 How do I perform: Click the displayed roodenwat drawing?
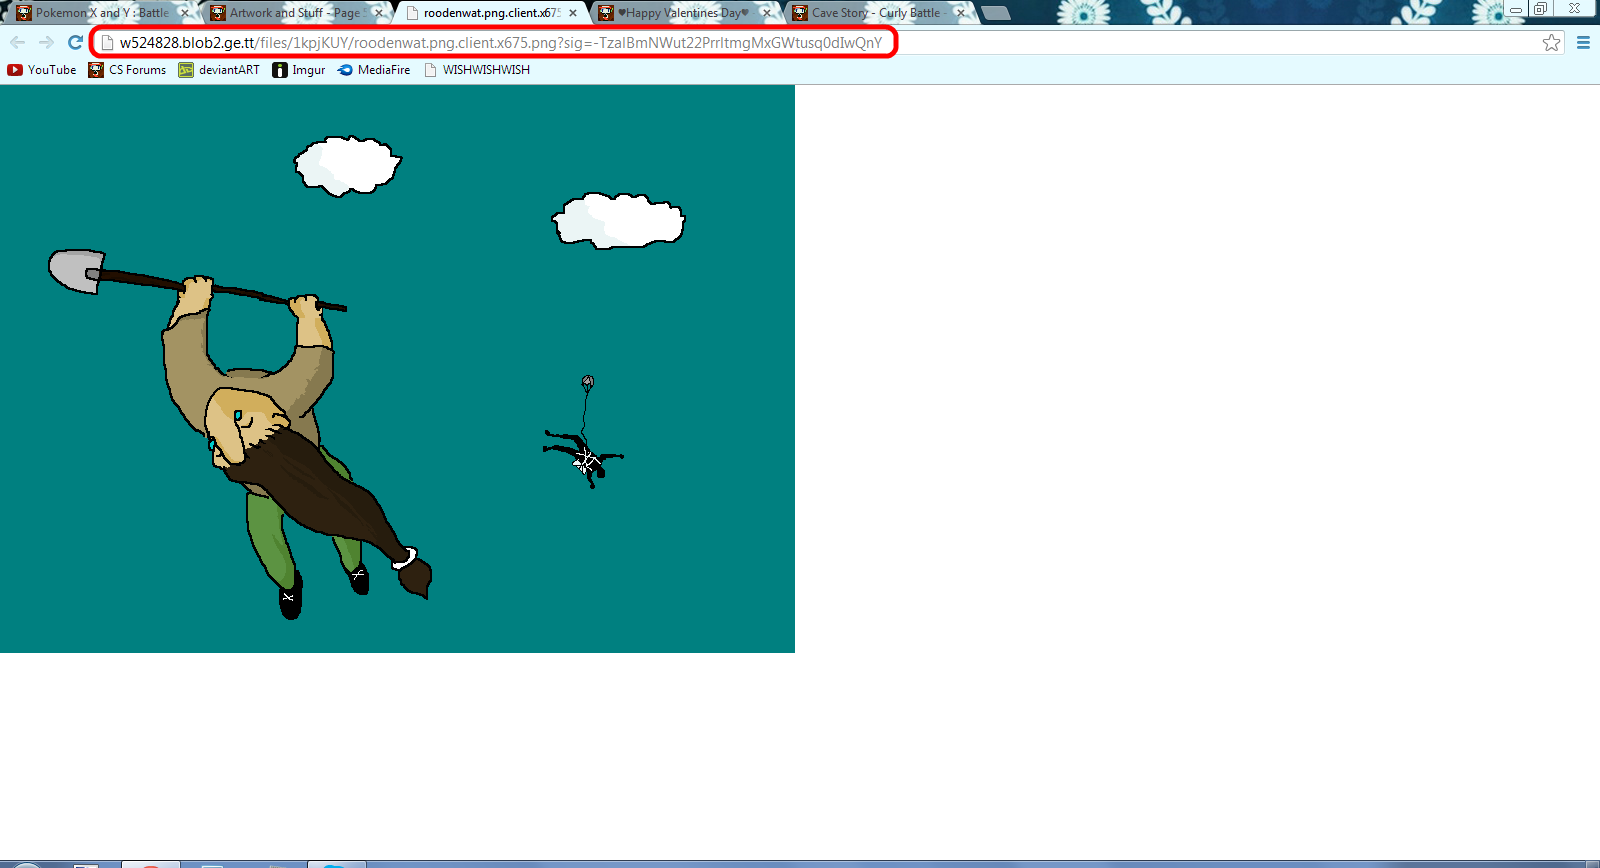click(x=397, y=369)
